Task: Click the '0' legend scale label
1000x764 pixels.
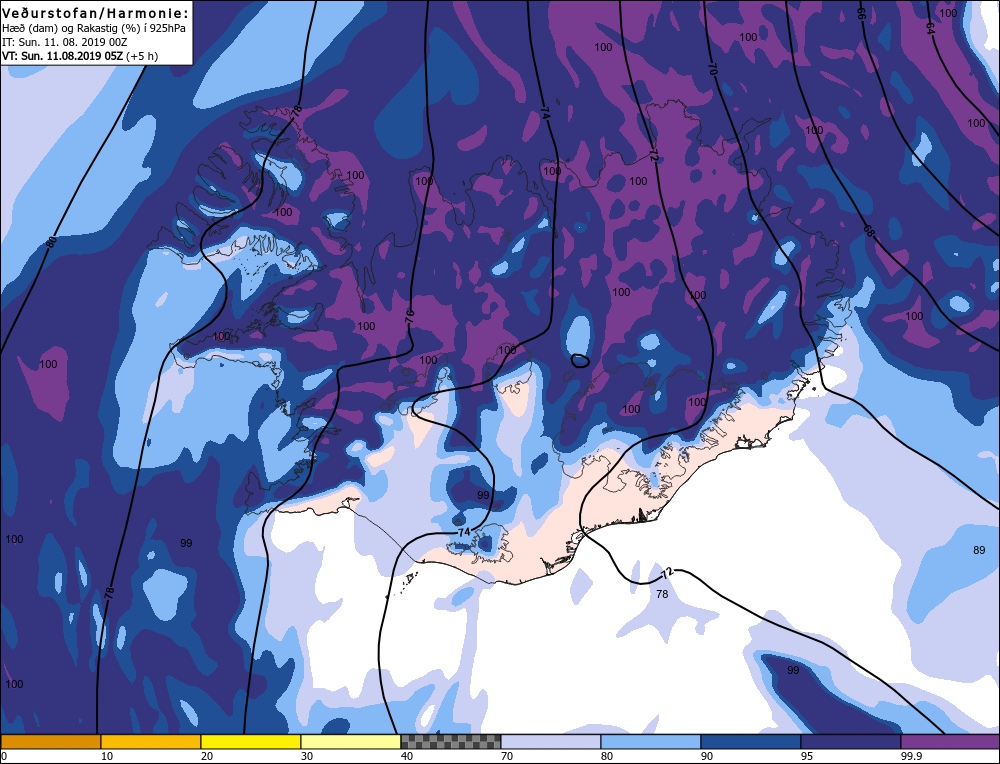Action: click(4, 756)
